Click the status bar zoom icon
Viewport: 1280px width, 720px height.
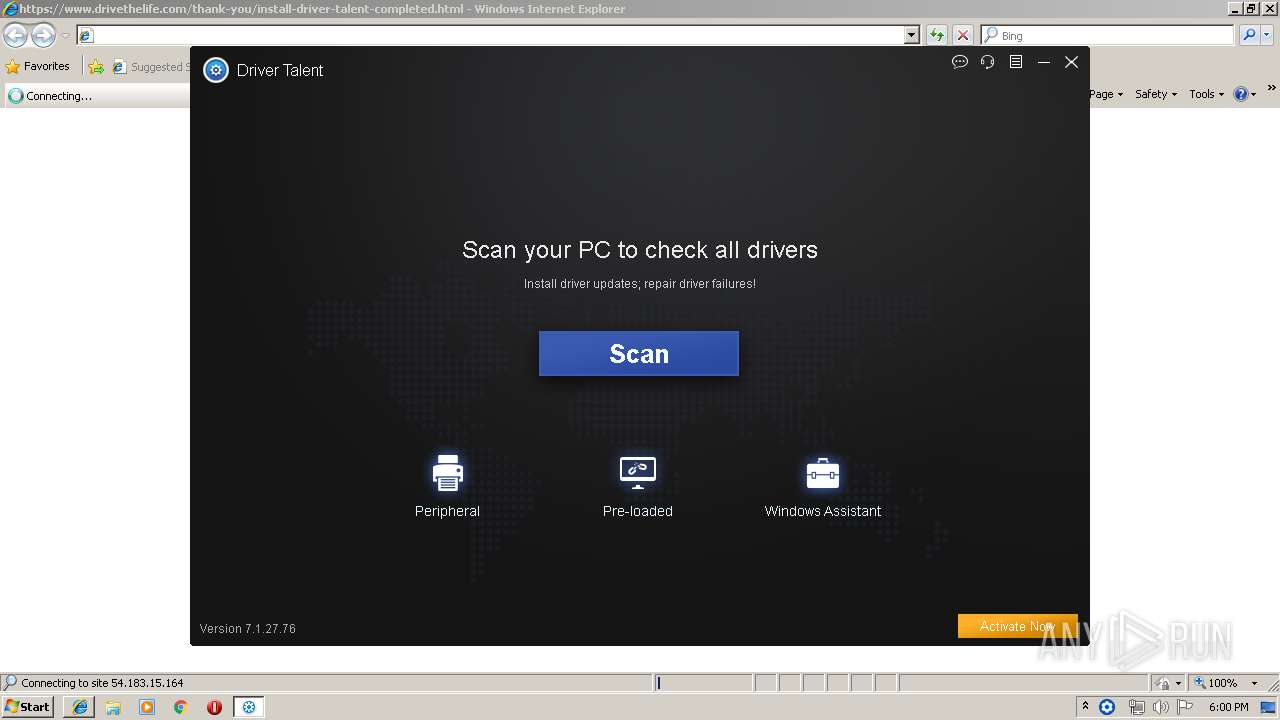tap(1200, 683)
